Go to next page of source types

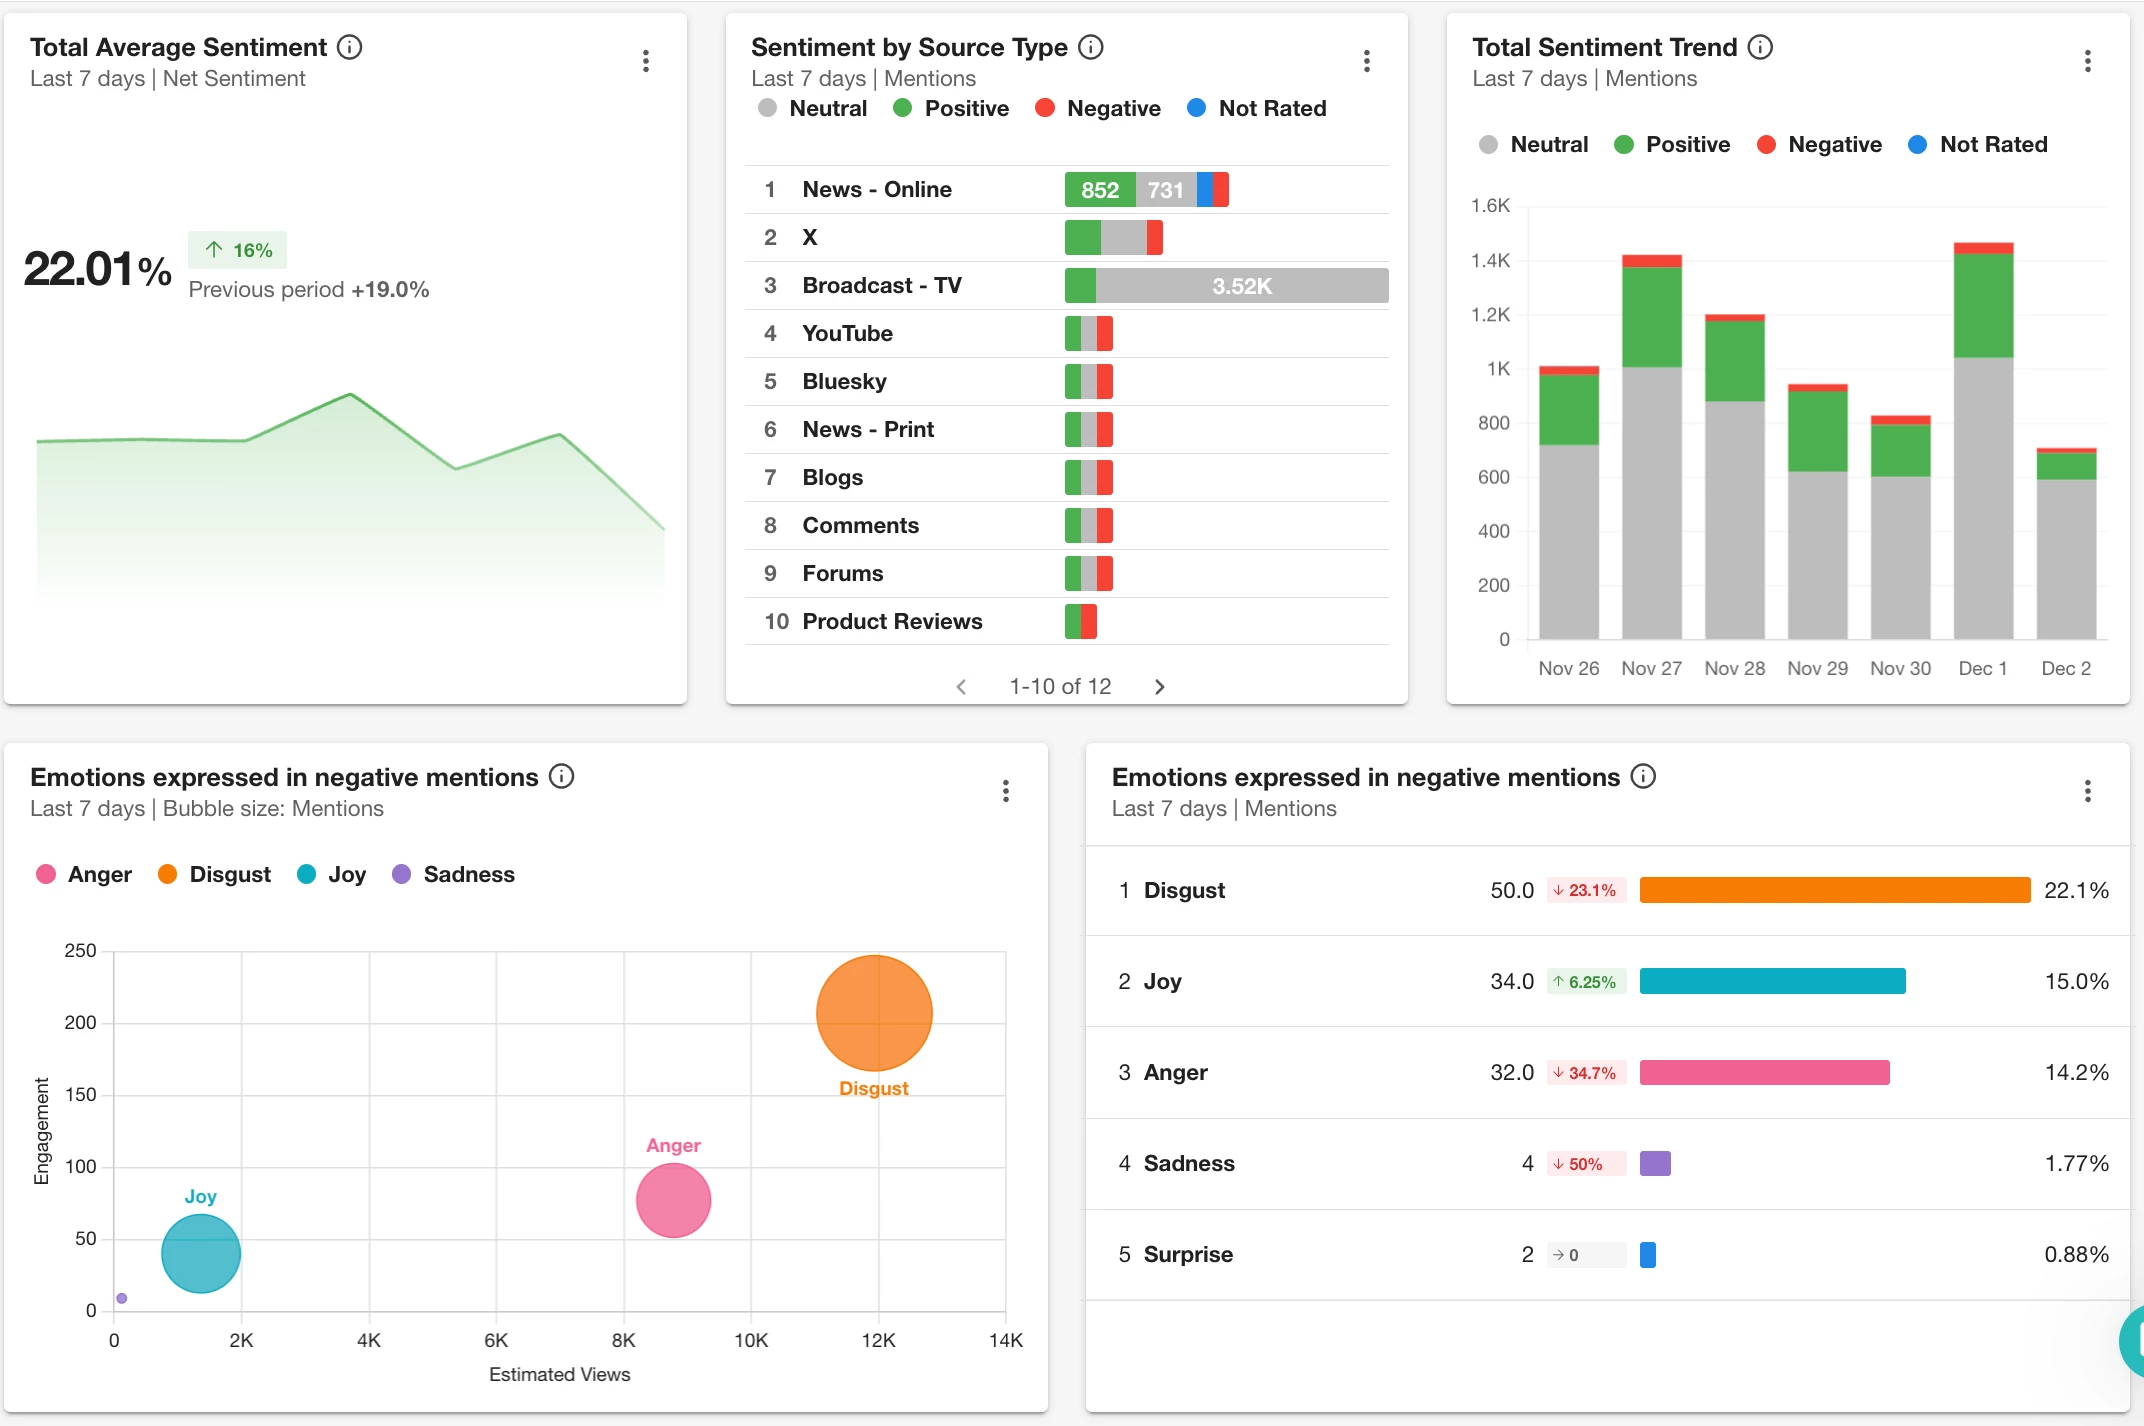(x=1159, y=686)
